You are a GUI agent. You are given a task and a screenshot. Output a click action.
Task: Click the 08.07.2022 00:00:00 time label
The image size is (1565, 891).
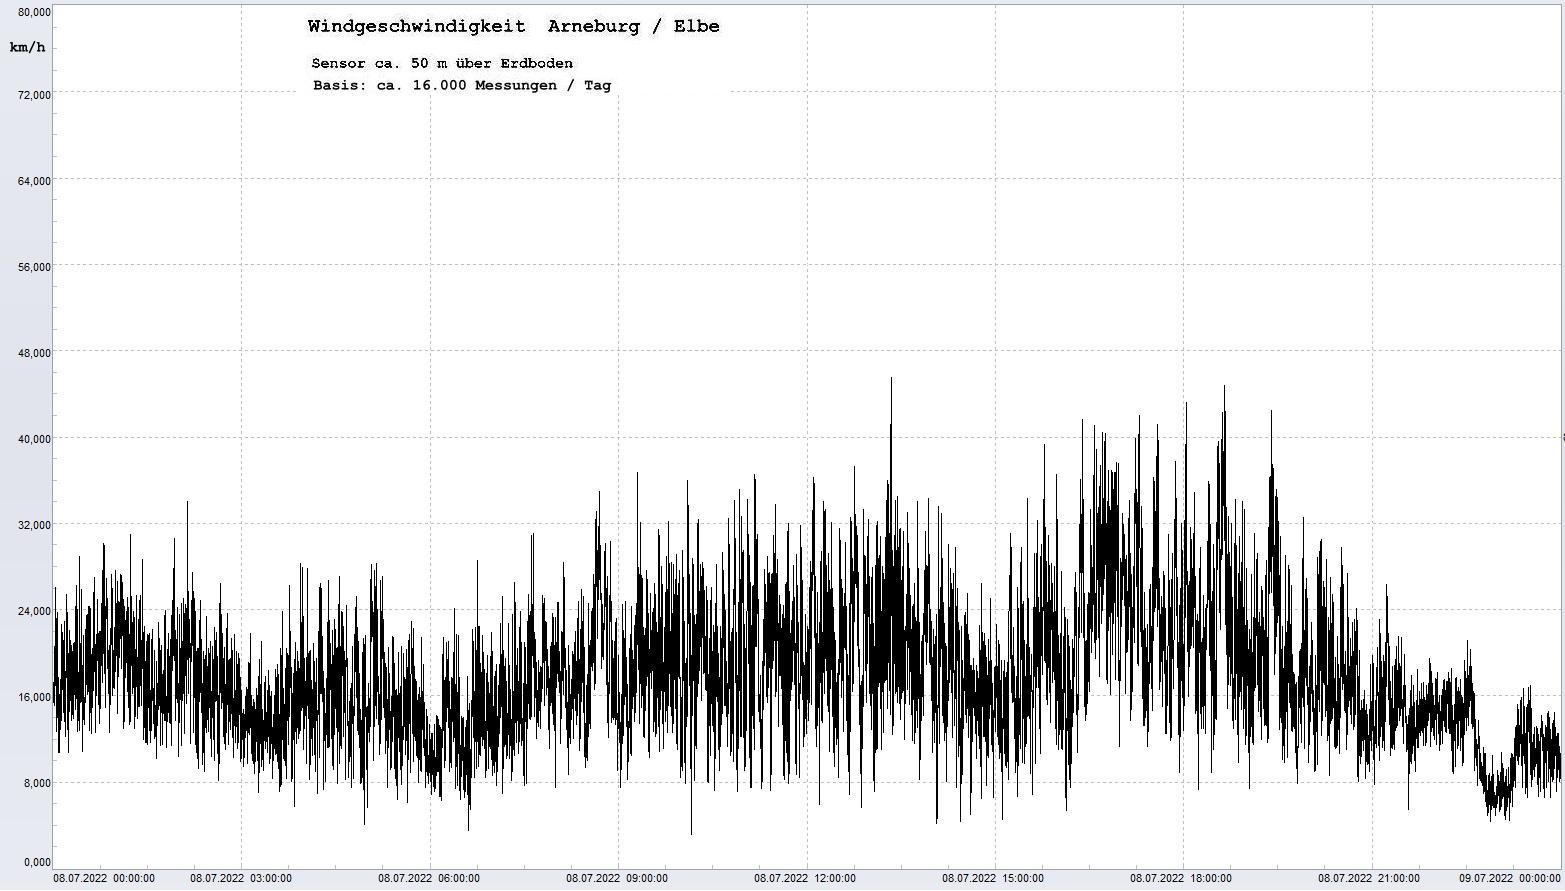tap(104, 879)
